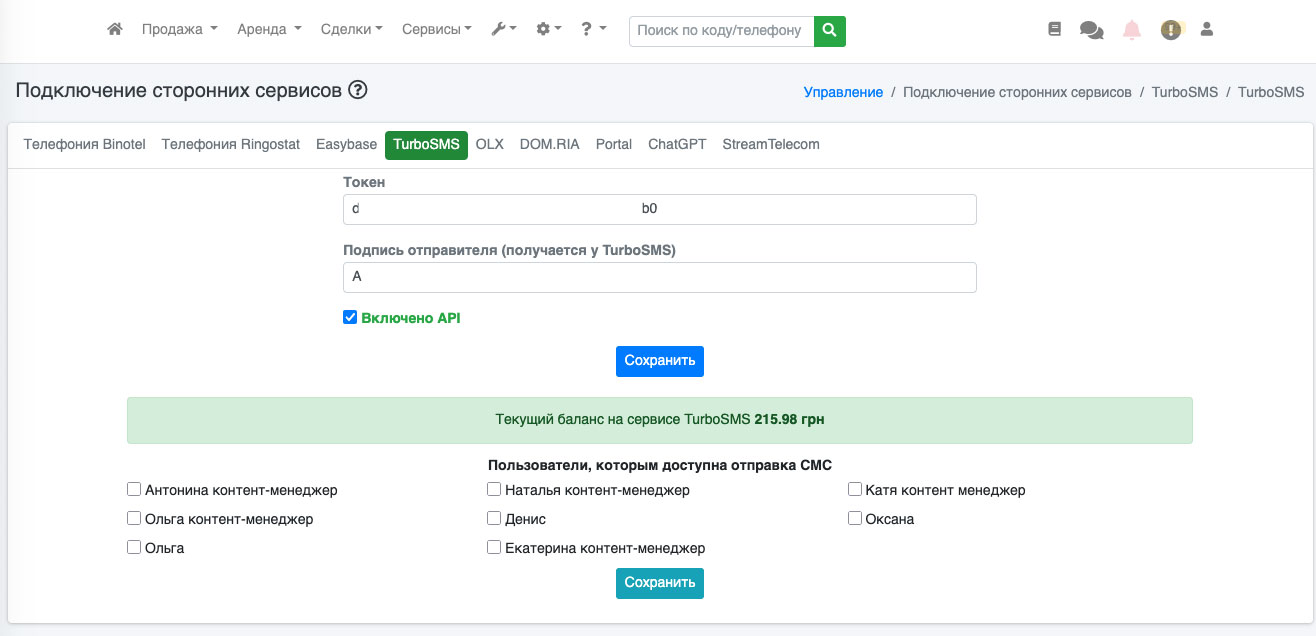Click the exclamation warning icon
The height and width of the screenshot is (636, 1316).
click(1170, 30)
